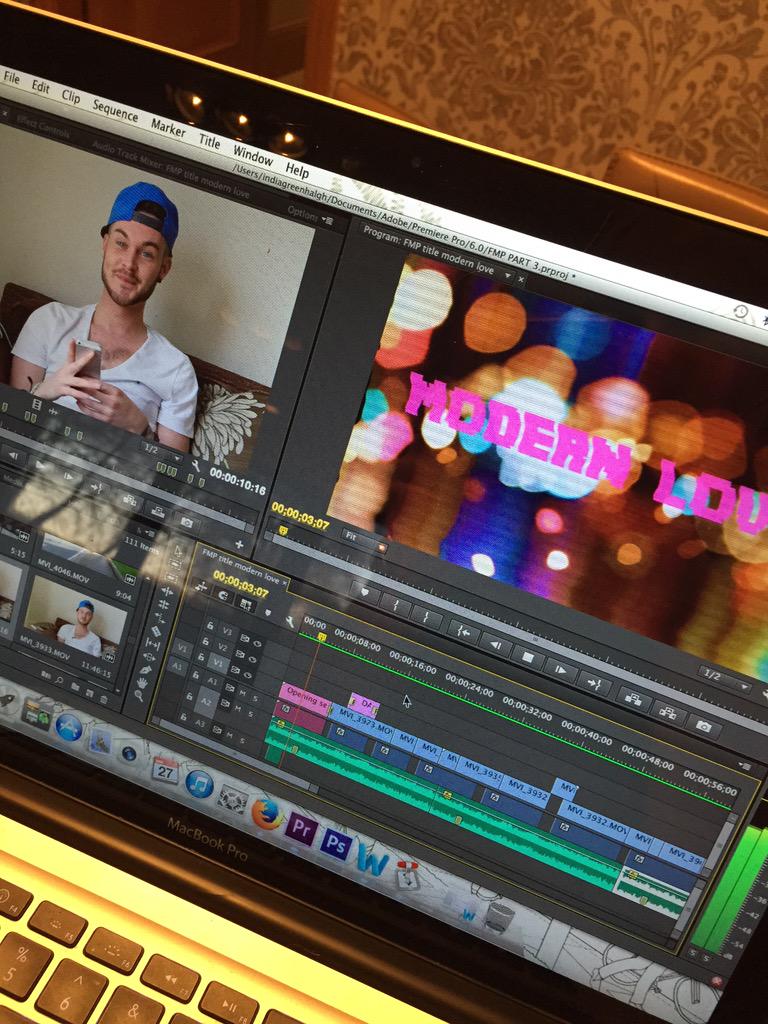The width and height of the screenshot is (768, 1024).
Task: Select the Pen tool
Action: 145,670
